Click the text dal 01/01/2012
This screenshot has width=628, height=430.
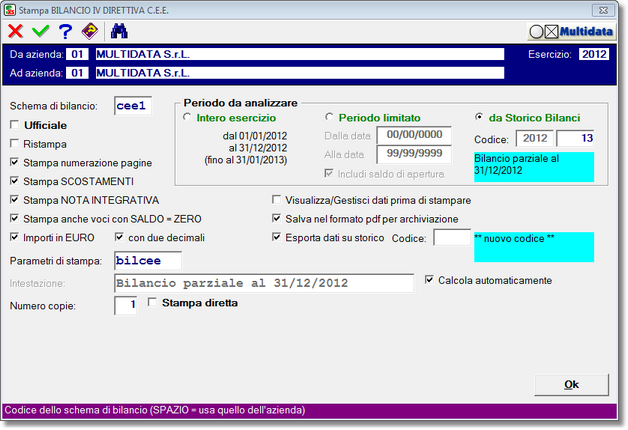[x=255, y=136]
